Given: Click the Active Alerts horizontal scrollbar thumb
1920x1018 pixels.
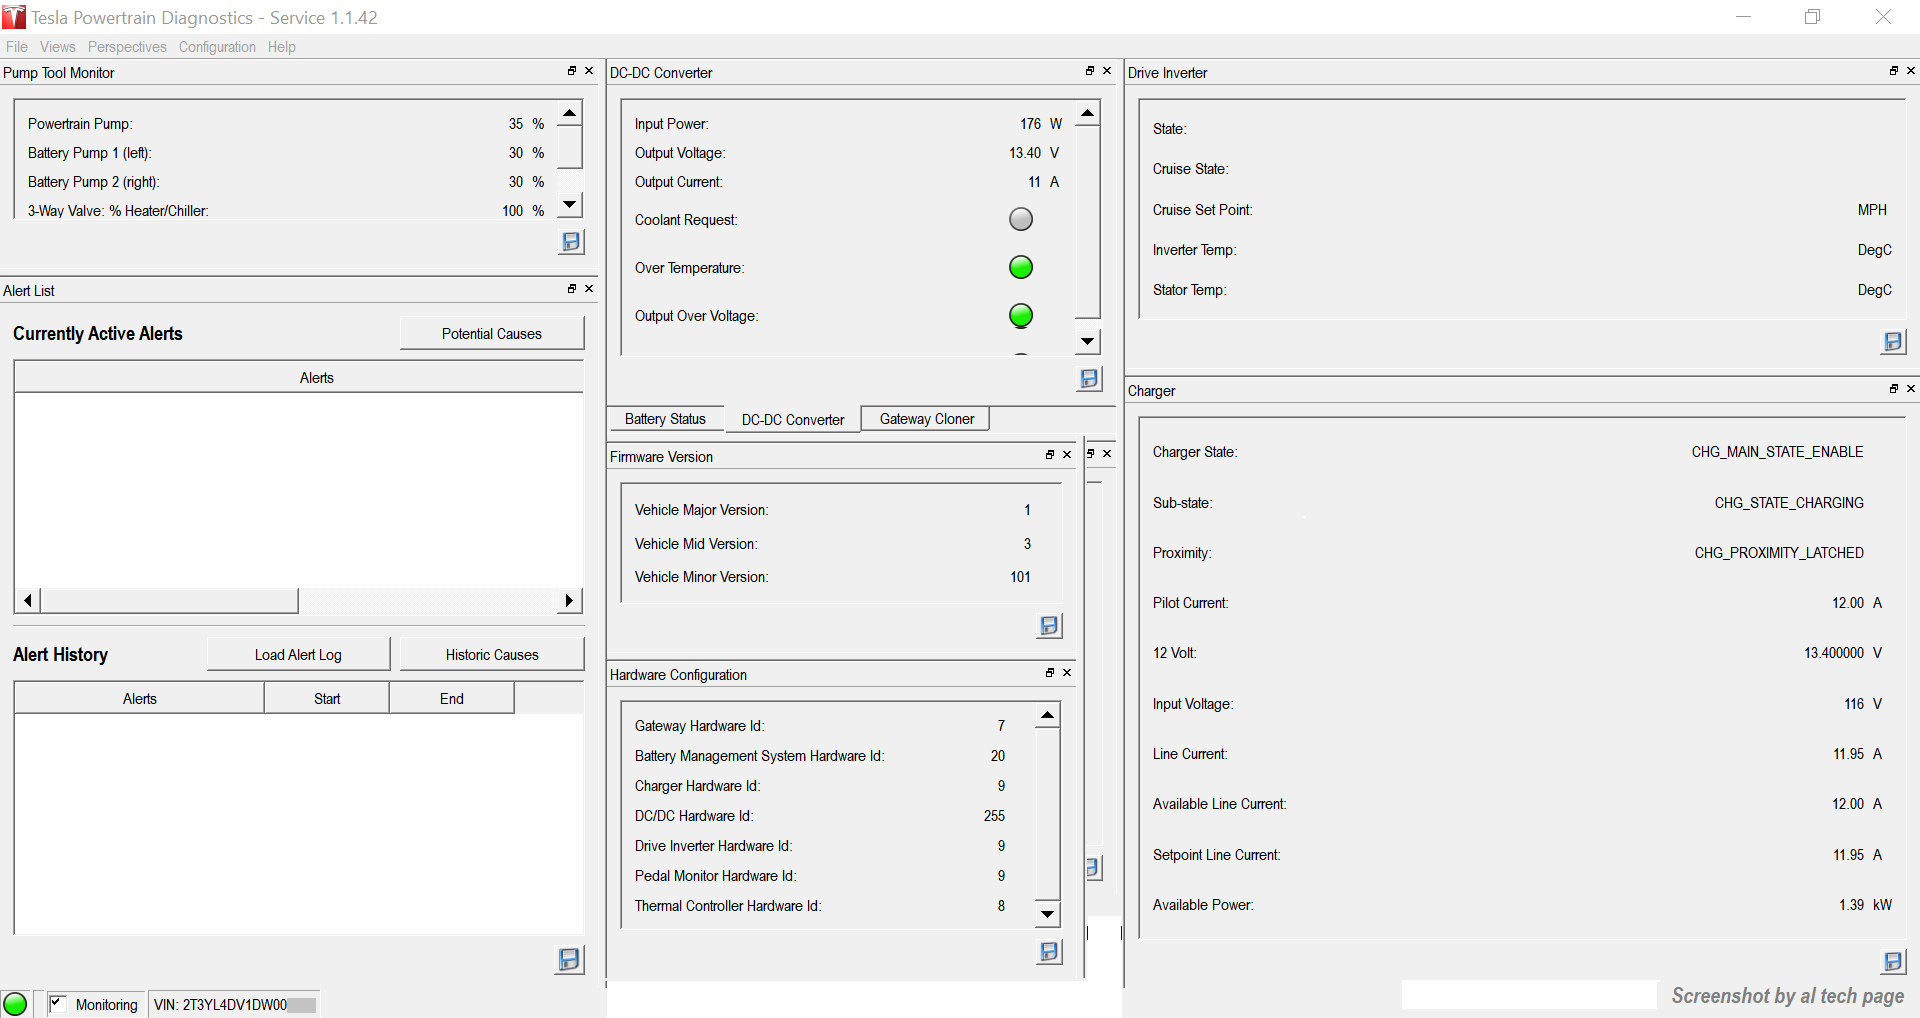Looking at the screenshot, I should [x=169, y=601].
